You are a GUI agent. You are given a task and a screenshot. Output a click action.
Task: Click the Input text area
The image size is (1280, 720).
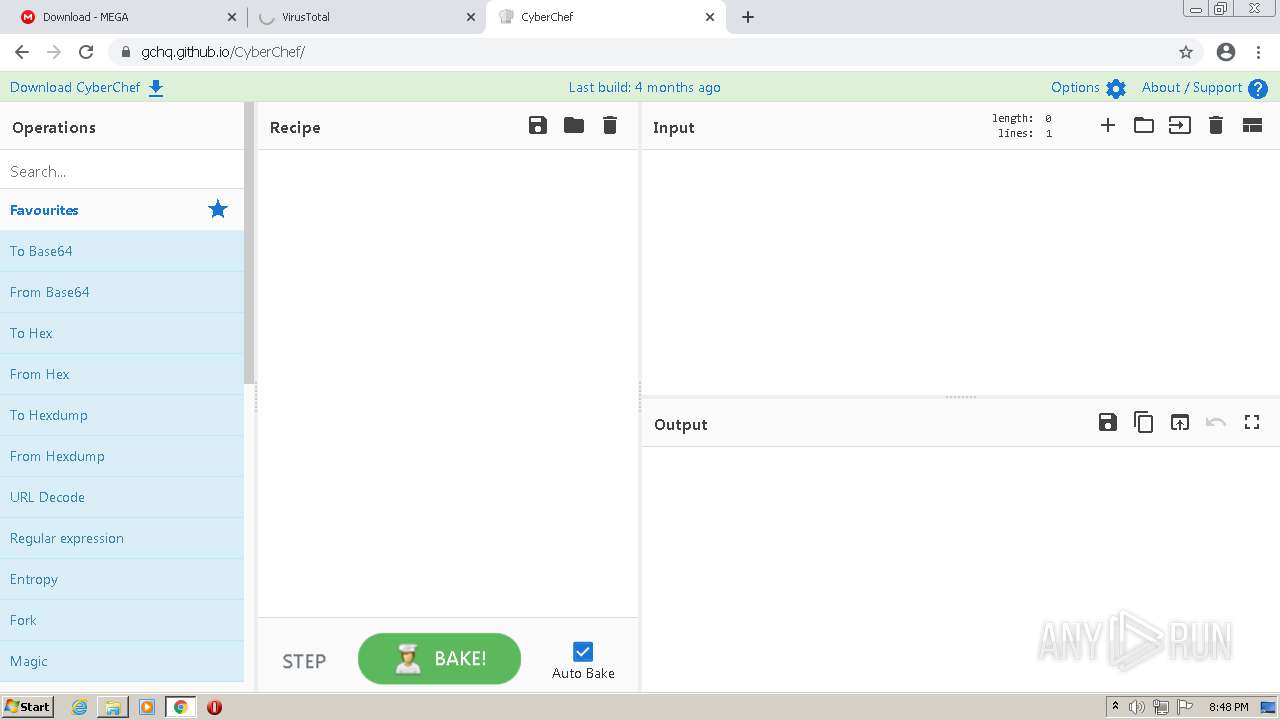(x=960, y=272)
